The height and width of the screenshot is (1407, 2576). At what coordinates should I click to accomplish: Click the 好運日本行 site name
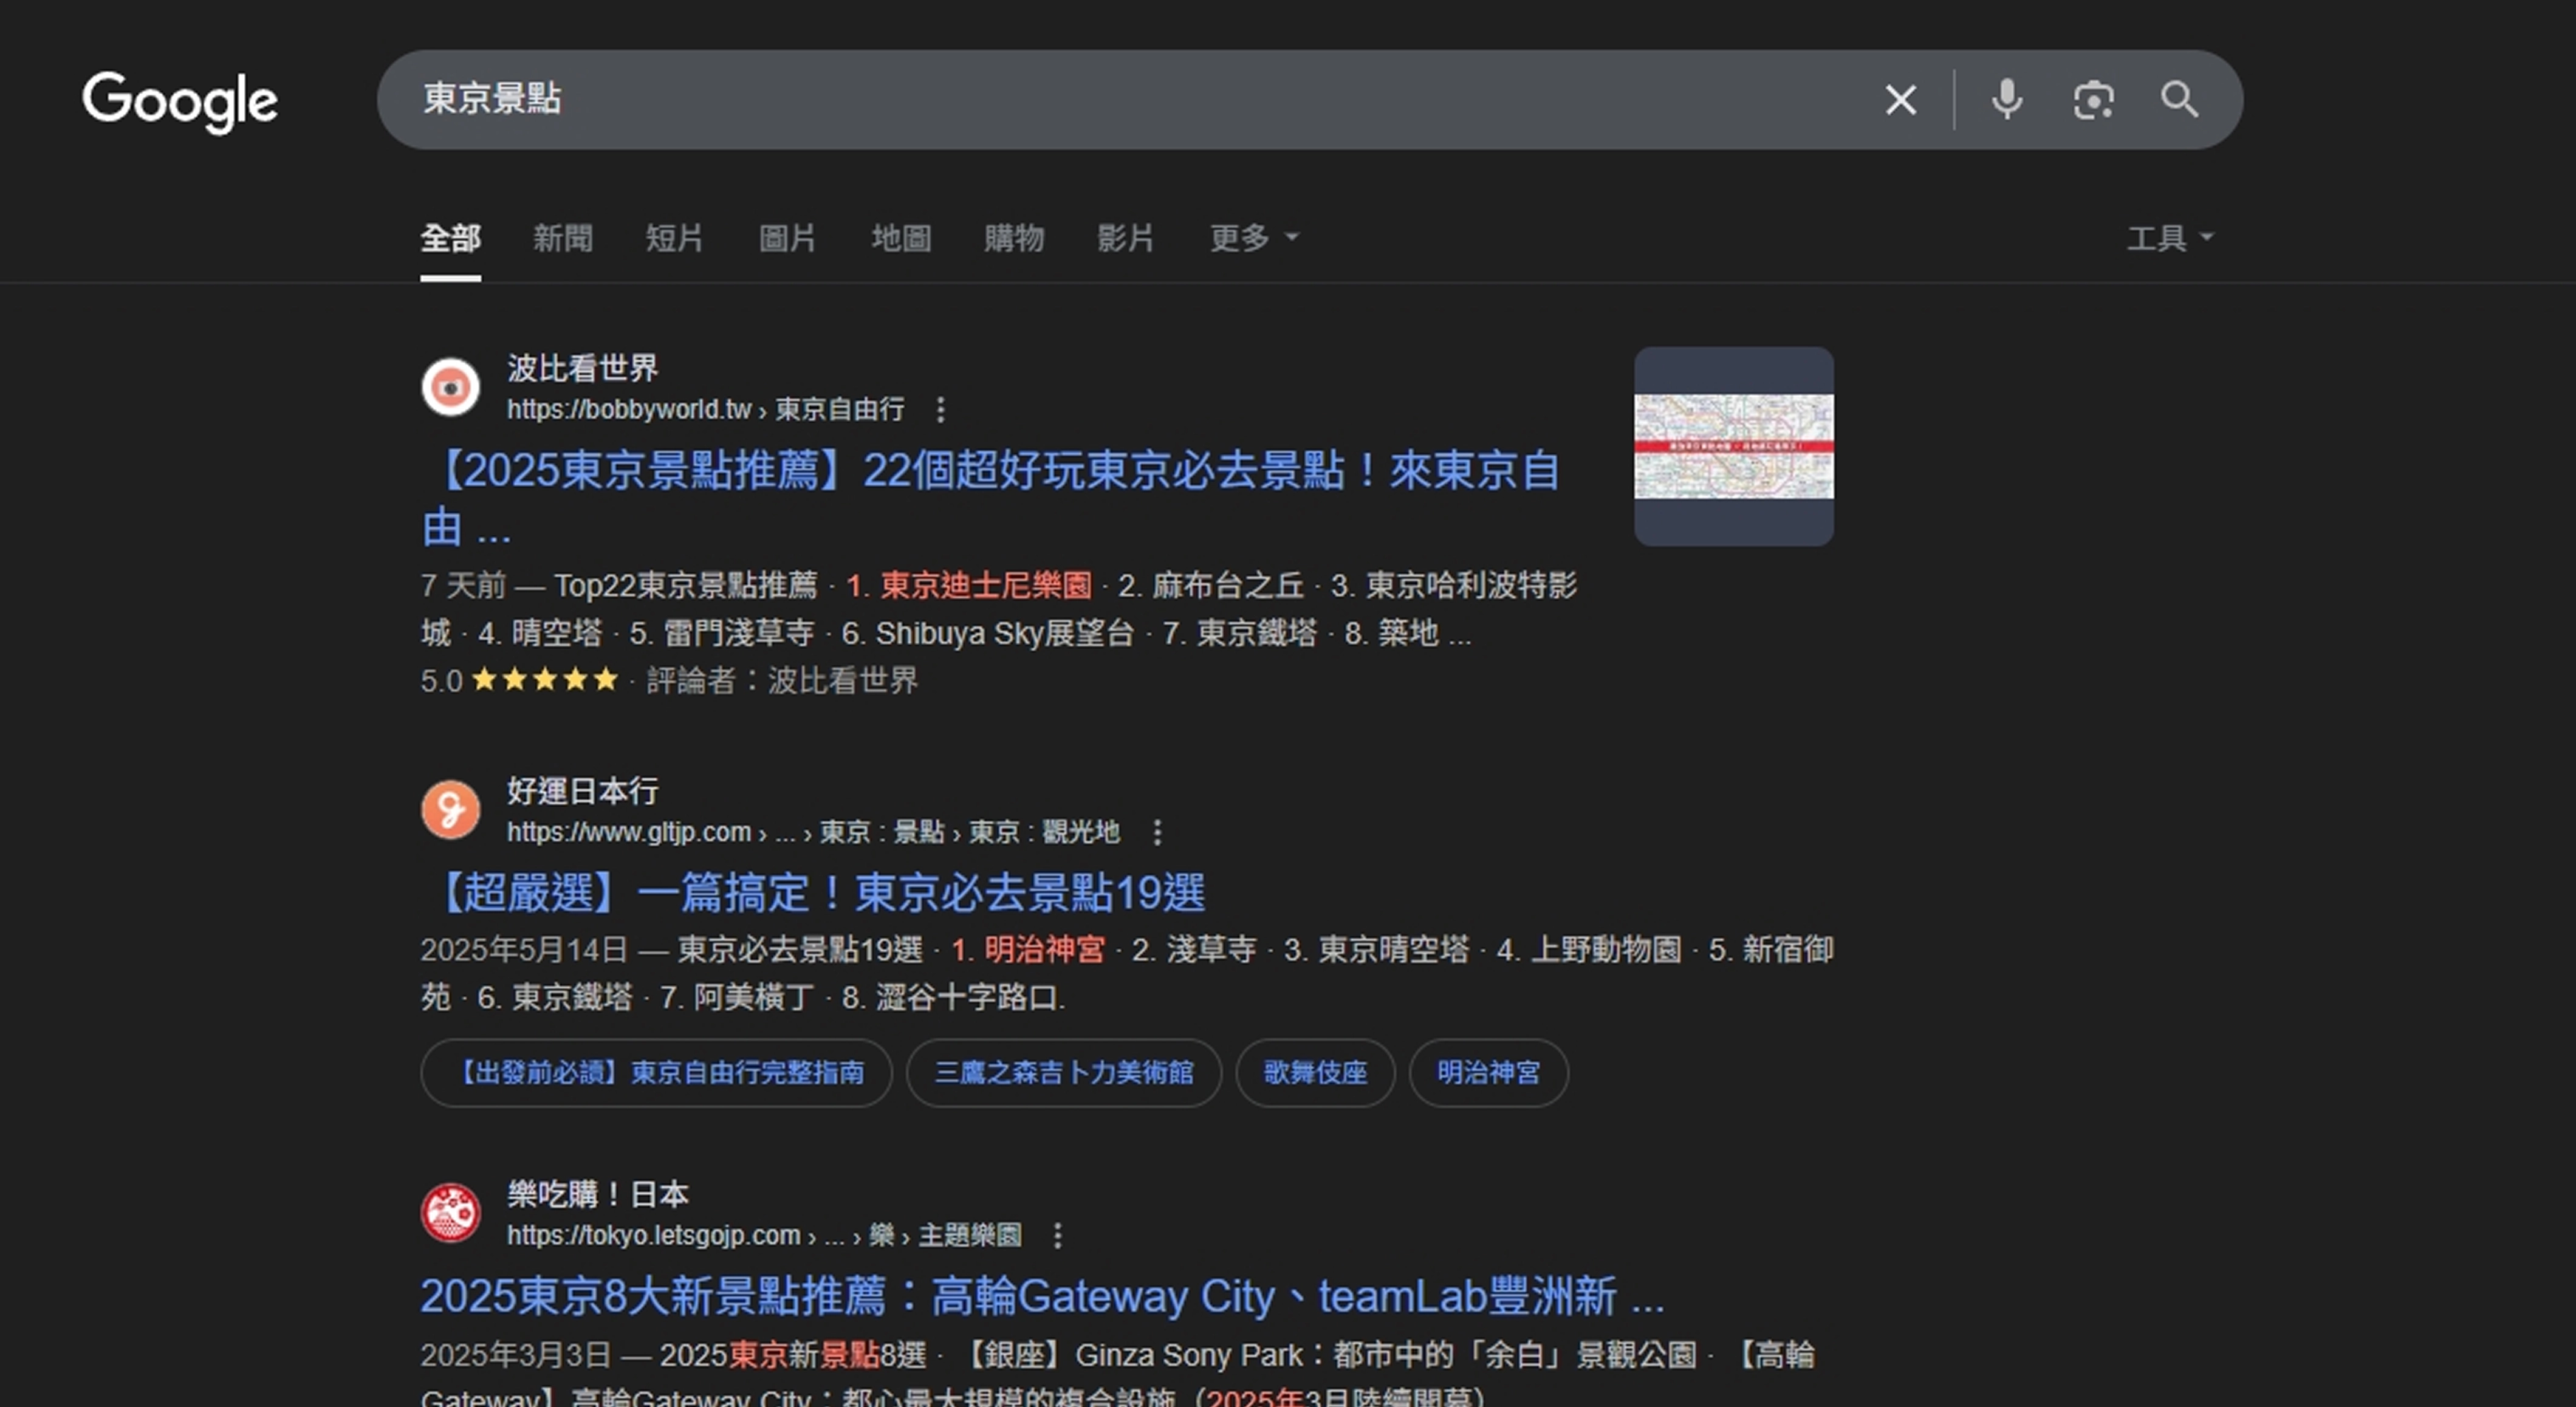pos(582,791)
